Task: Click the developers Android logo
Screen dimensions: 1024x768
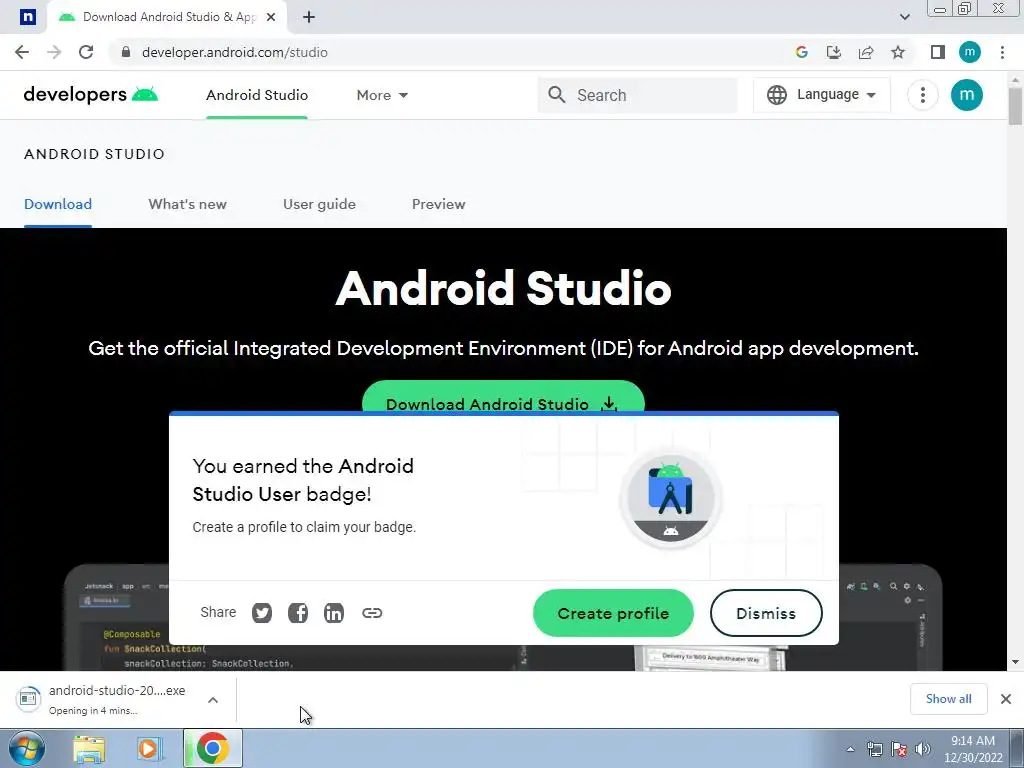Action: [x=91, y=95]
